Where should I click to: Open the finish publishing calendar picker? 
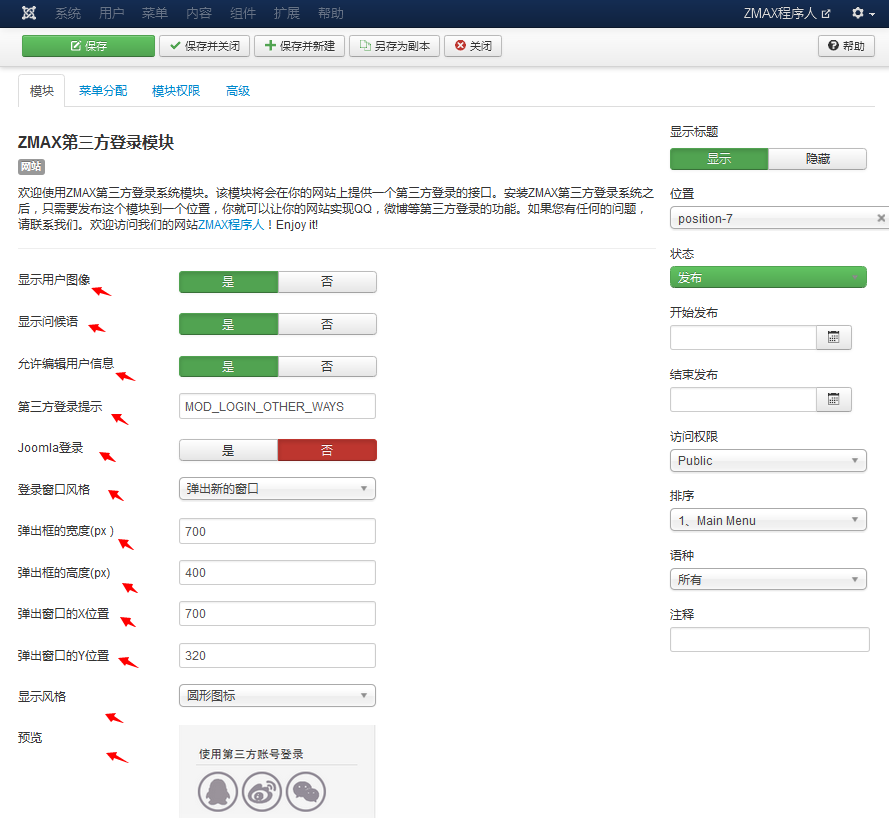click(x=834, y=400)
